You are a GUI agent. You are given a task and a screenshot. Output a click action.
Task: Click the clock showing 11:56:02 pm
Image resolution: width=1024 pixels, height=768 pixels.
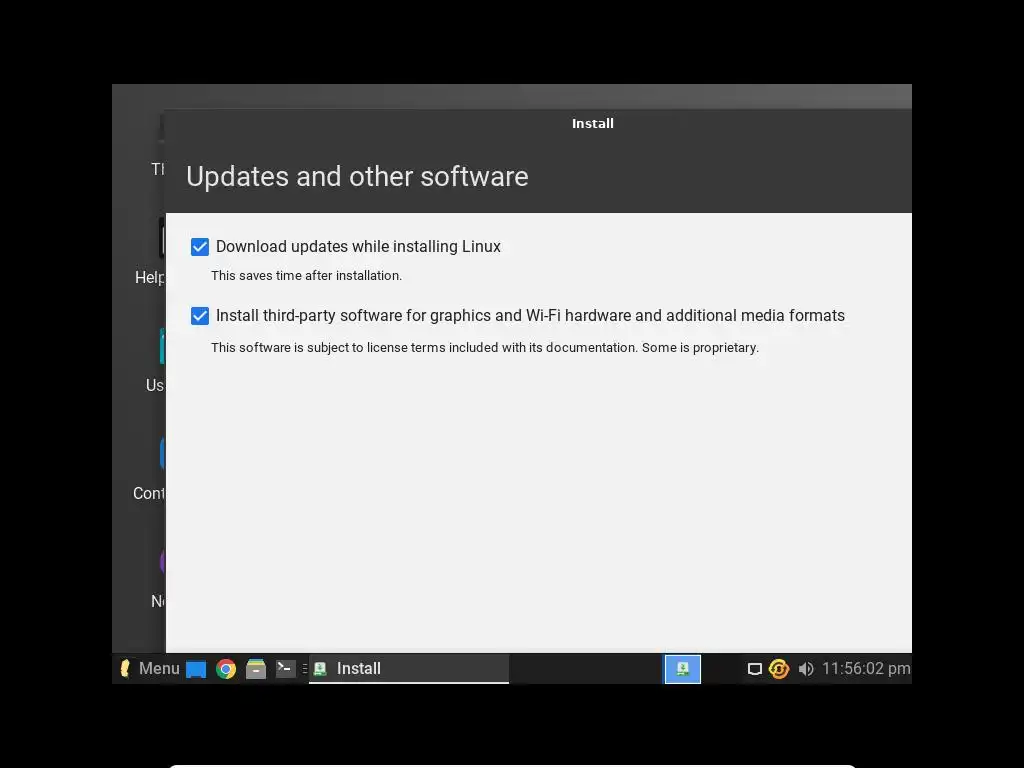pyautogui.click(x=866, y=669)
